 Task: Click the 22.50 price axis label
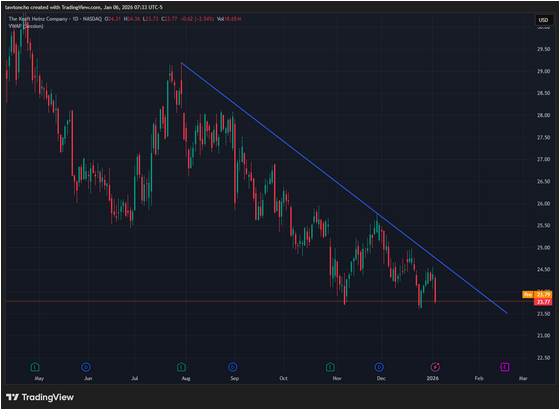543,358
